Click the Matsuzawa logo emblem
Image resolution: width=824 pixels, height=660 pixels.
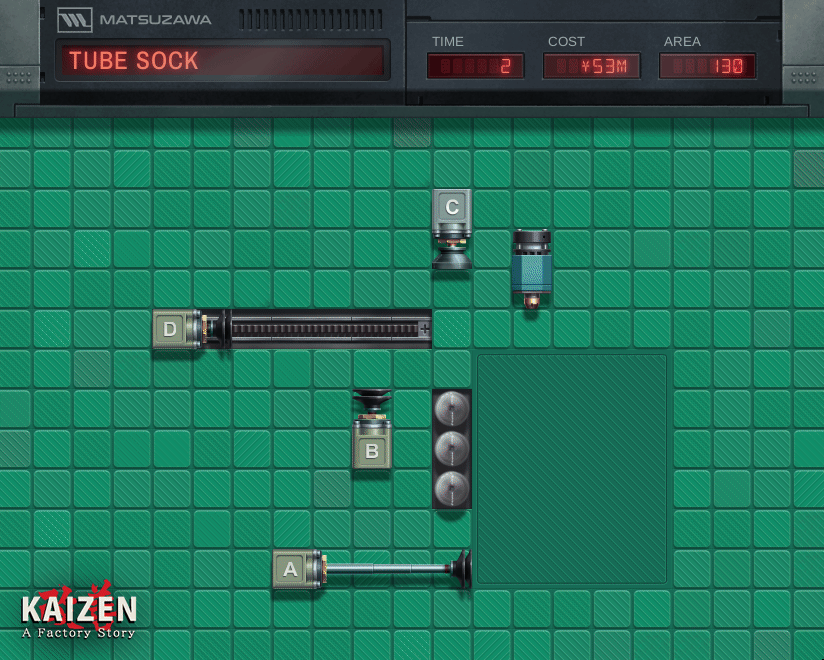[75, 20]
